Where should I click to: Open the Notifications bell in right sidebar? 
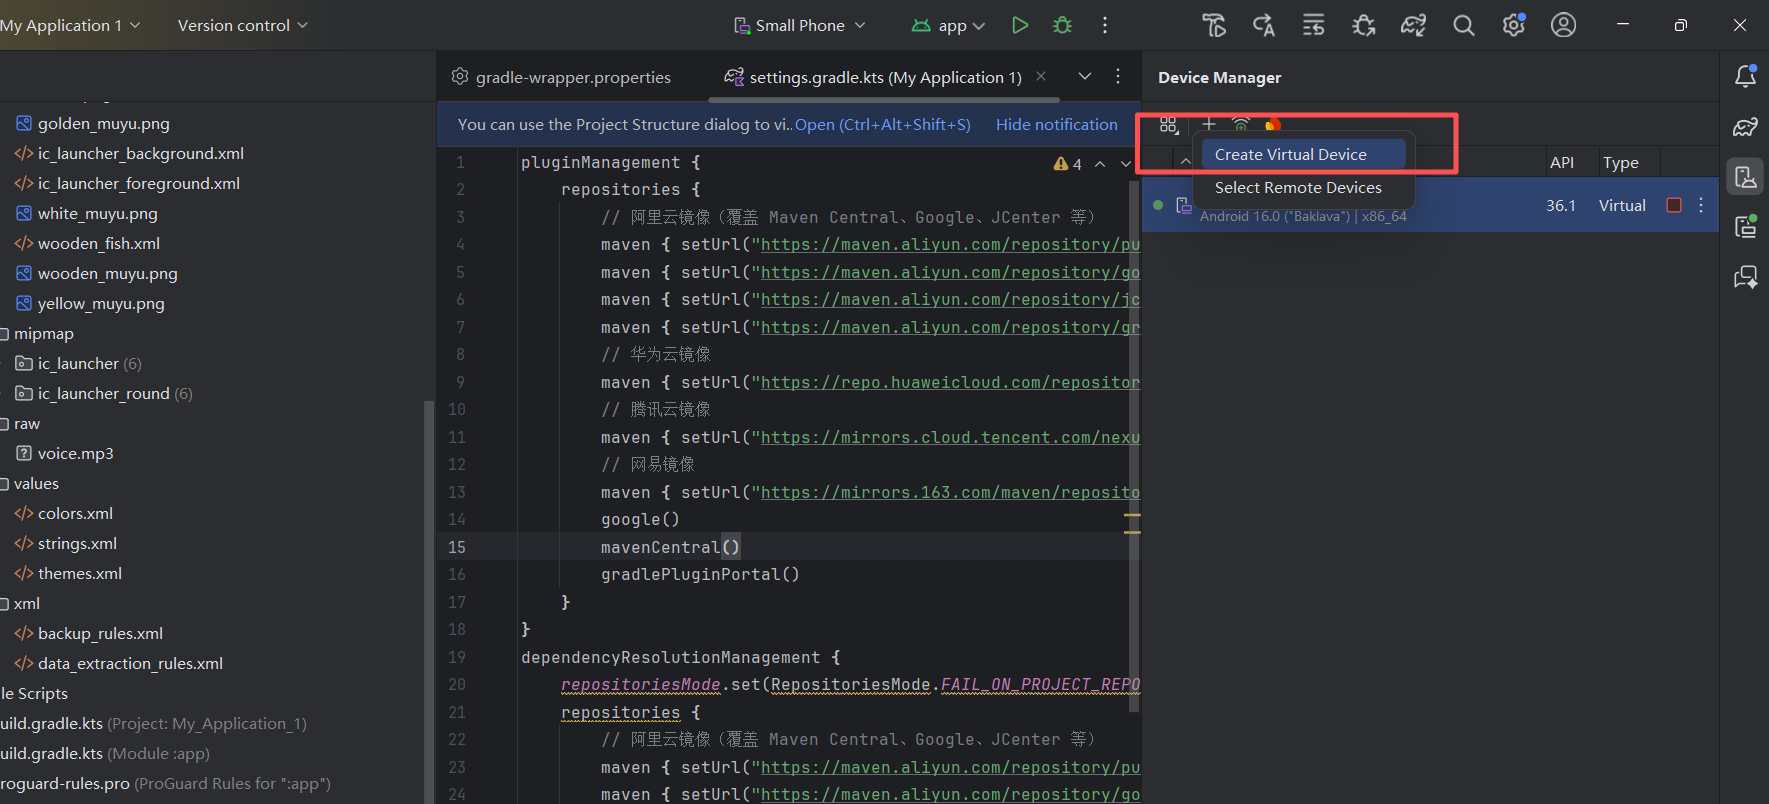(x=1745, y=76)
